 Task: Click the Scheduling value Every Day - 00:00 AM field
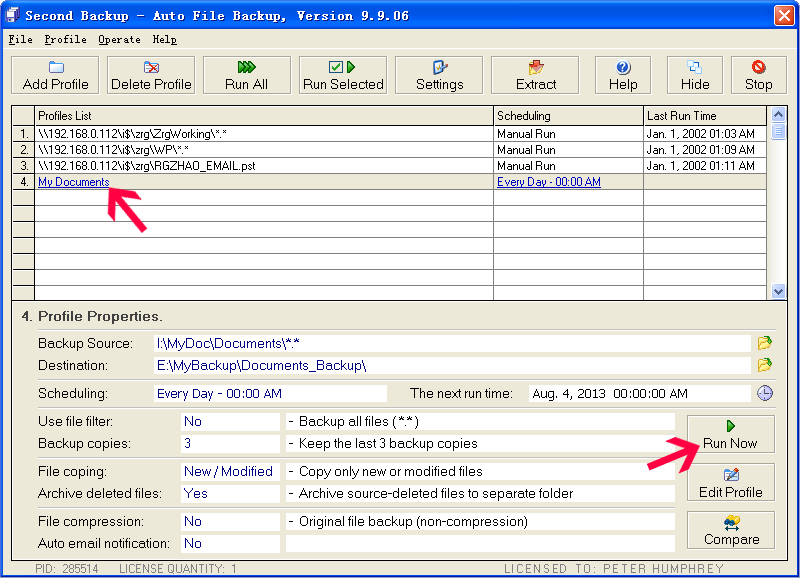(x=270, y=393)
